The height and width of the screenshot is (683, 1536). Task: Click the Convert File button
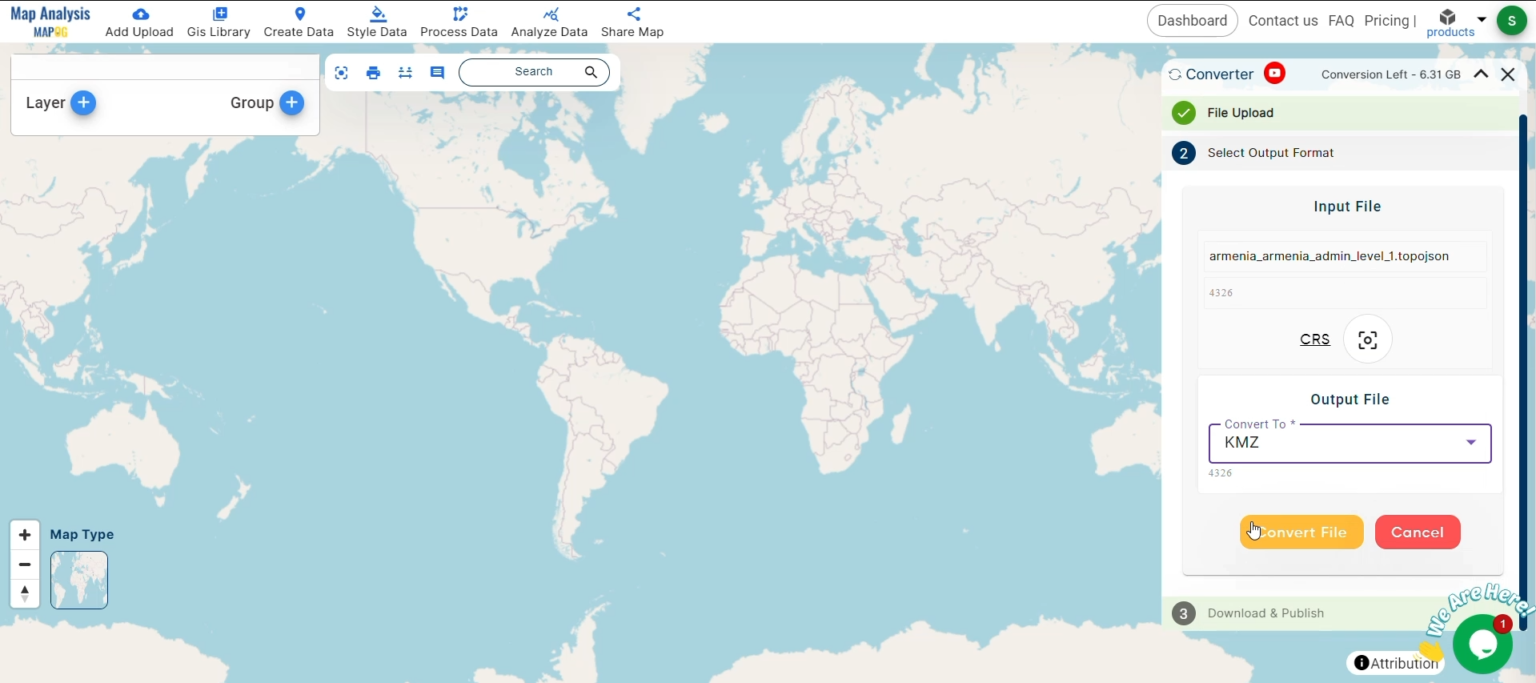tap(1301, 532)
